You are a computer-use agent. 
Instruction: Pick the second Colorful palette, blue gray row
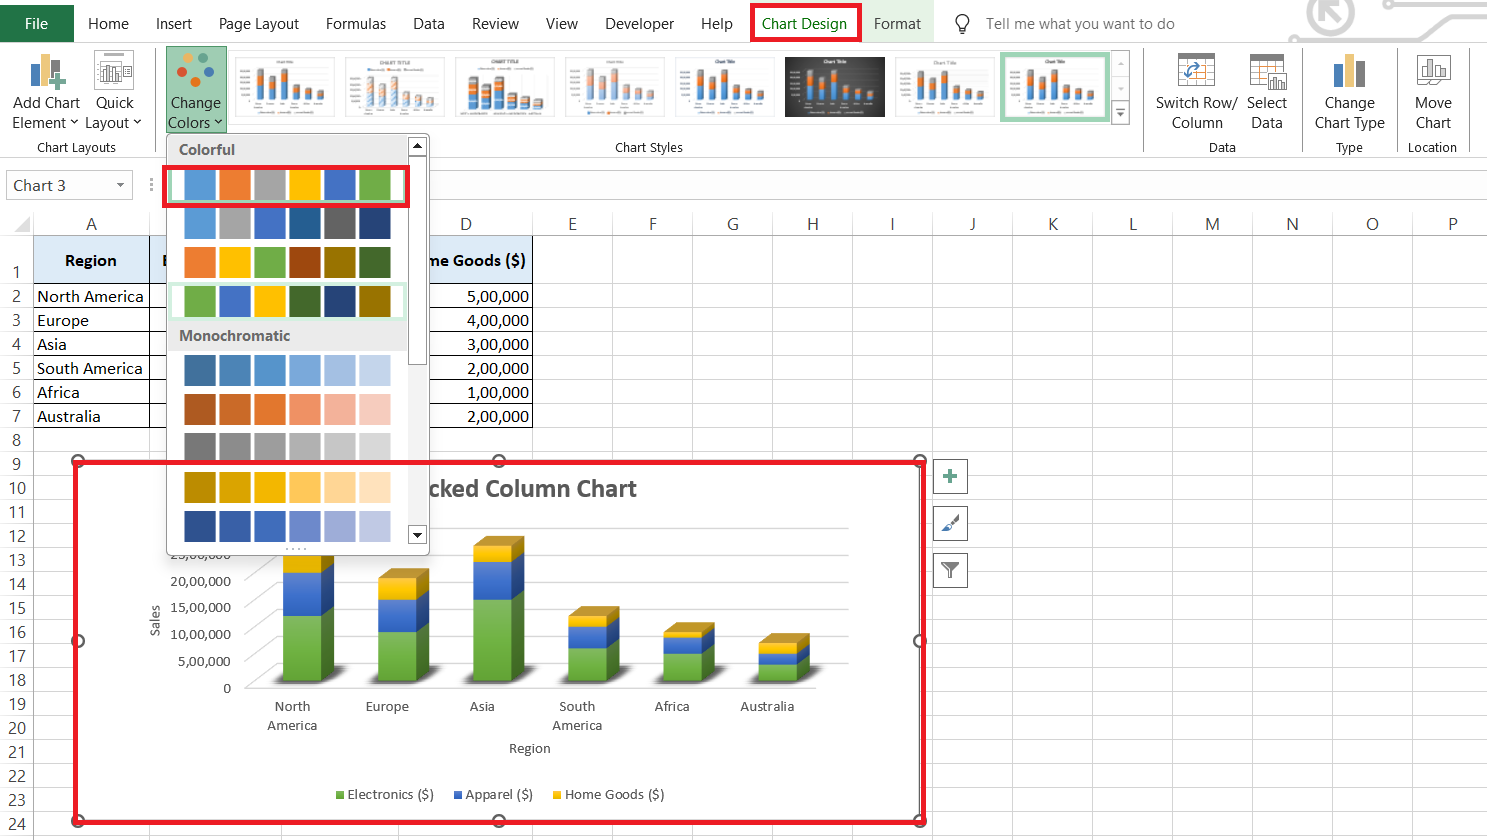click(287, 223)
